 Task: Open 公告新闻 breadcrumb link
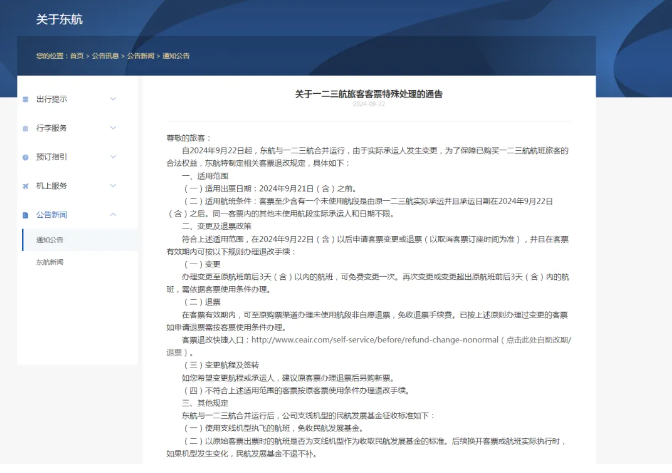click(x=140, y=56)
